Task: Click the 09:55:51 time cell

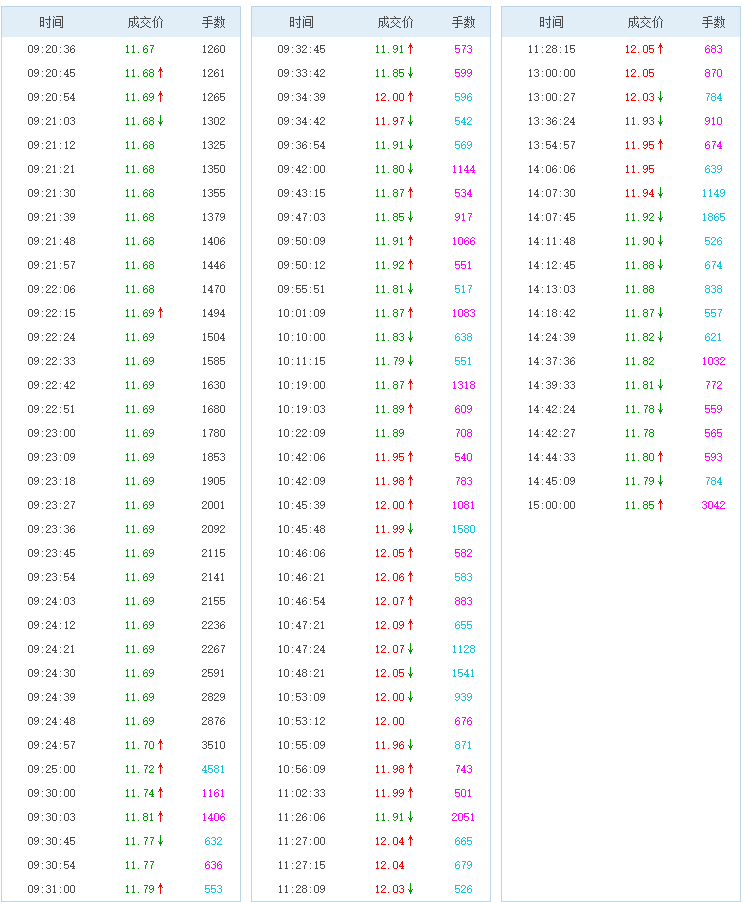Action: pyautogui.click(x=301, y=289)
